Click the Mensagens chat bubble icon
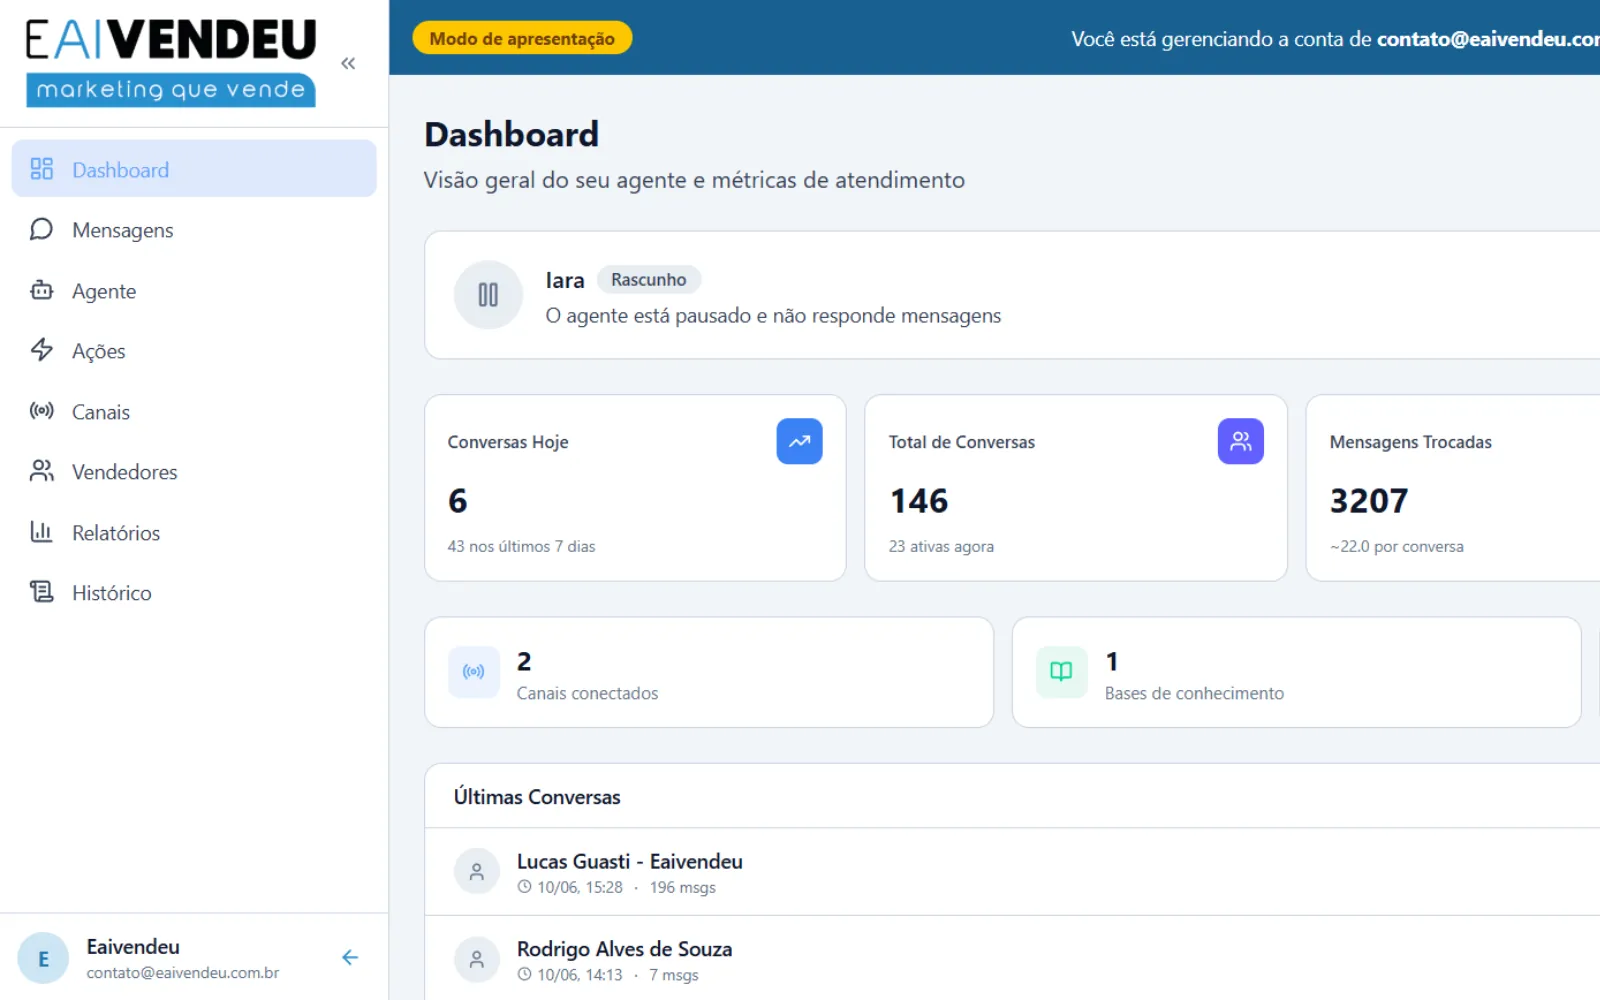Image resolution: width=1600 pixels, height=1000 pixels. (x=41, y=230)
